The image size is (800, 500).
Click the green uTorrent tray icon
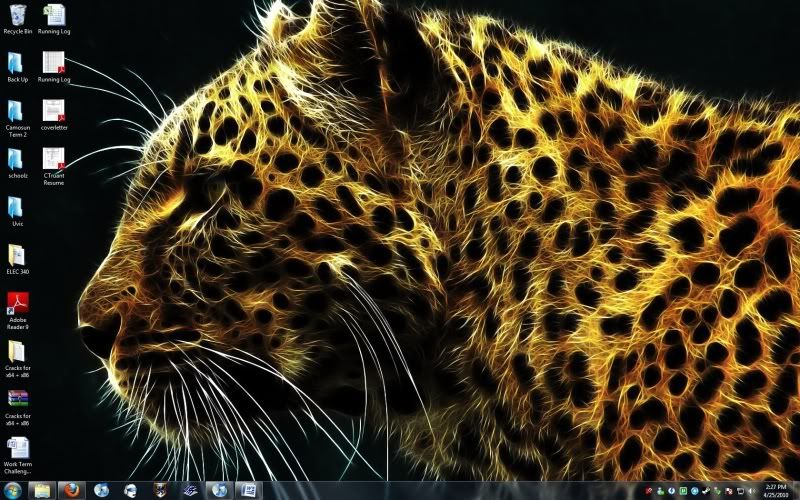pos(683,491)
